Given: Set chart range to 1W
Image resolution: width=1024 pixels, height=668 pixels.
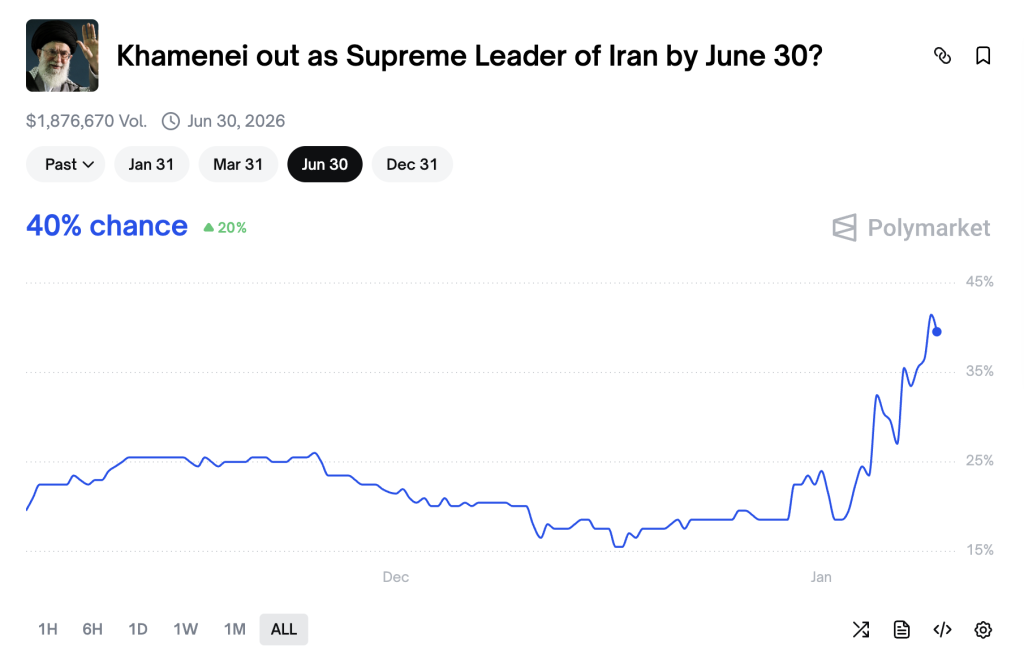Looking at the screenshot, I should click(x=185, y=629).
